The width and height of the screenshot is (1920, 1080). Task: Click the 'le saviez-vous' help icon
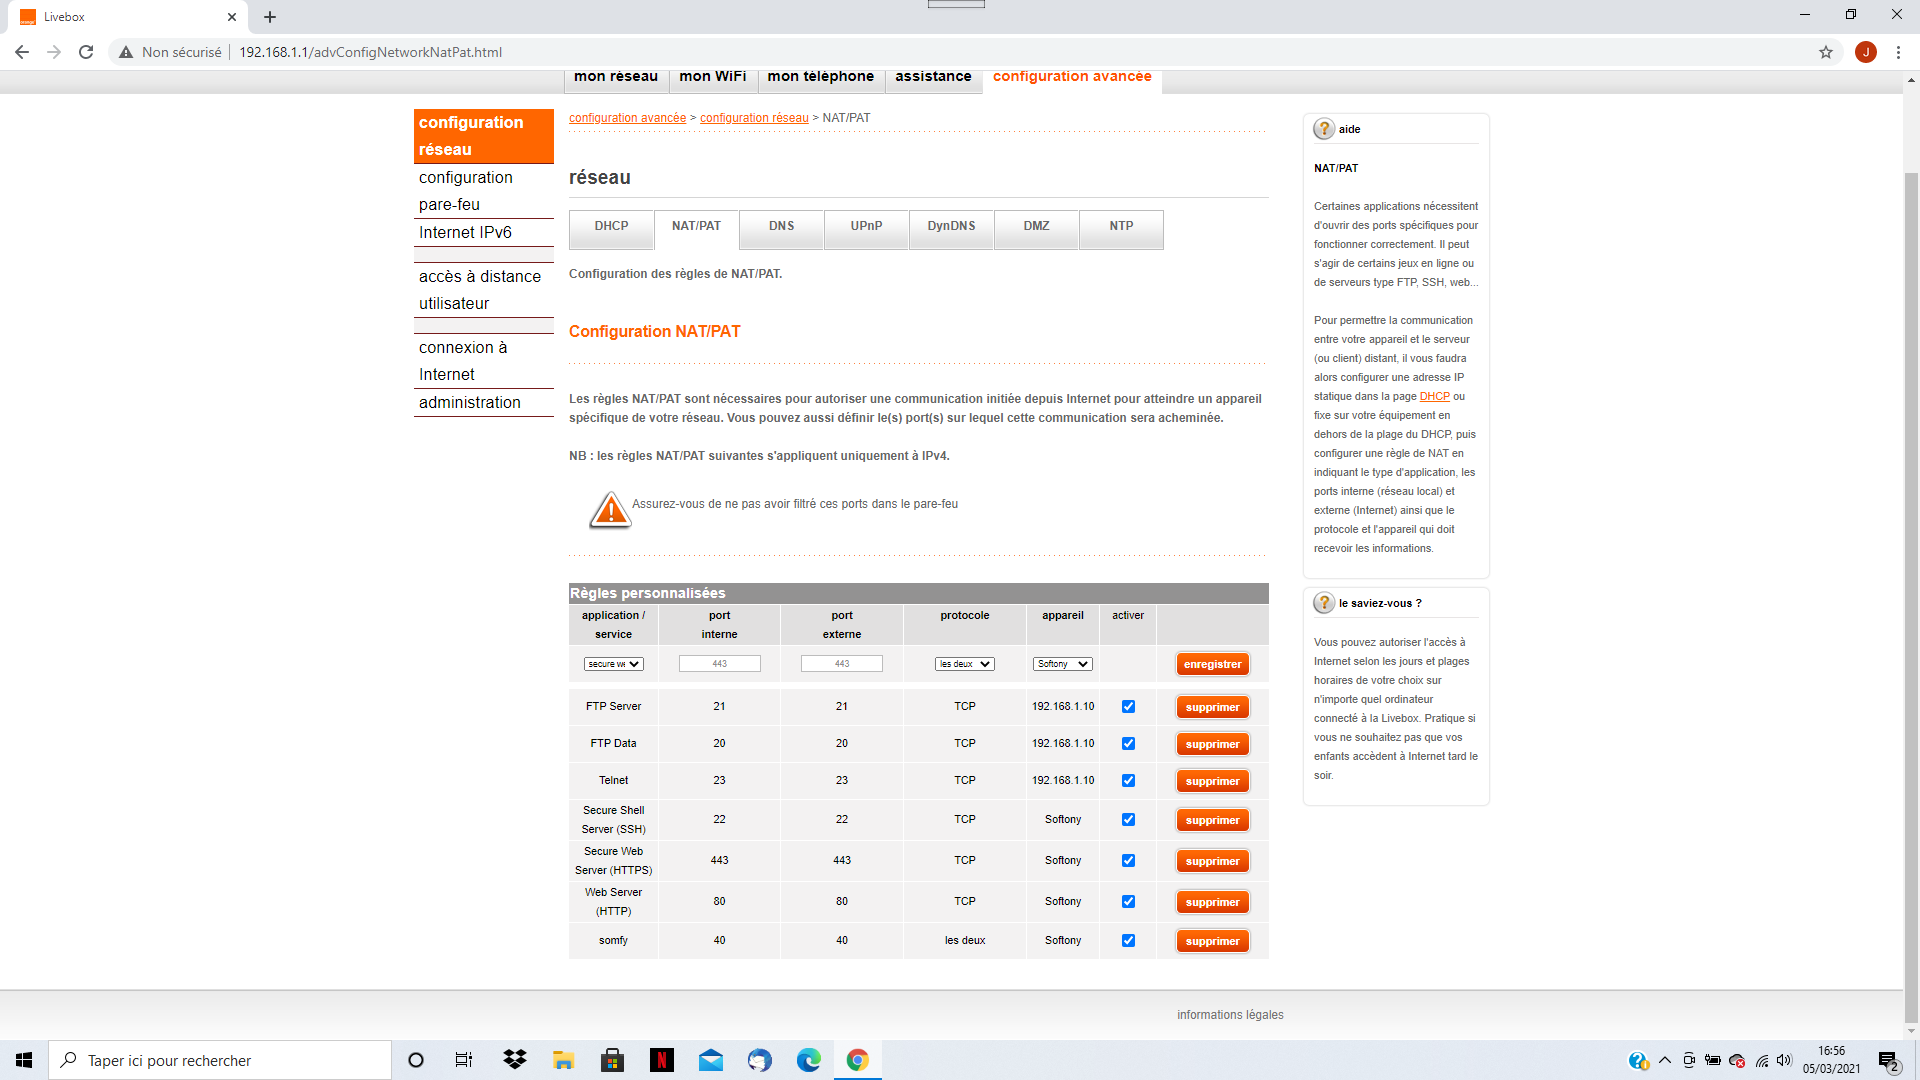pyautogui.click(x=1324, y=603)
